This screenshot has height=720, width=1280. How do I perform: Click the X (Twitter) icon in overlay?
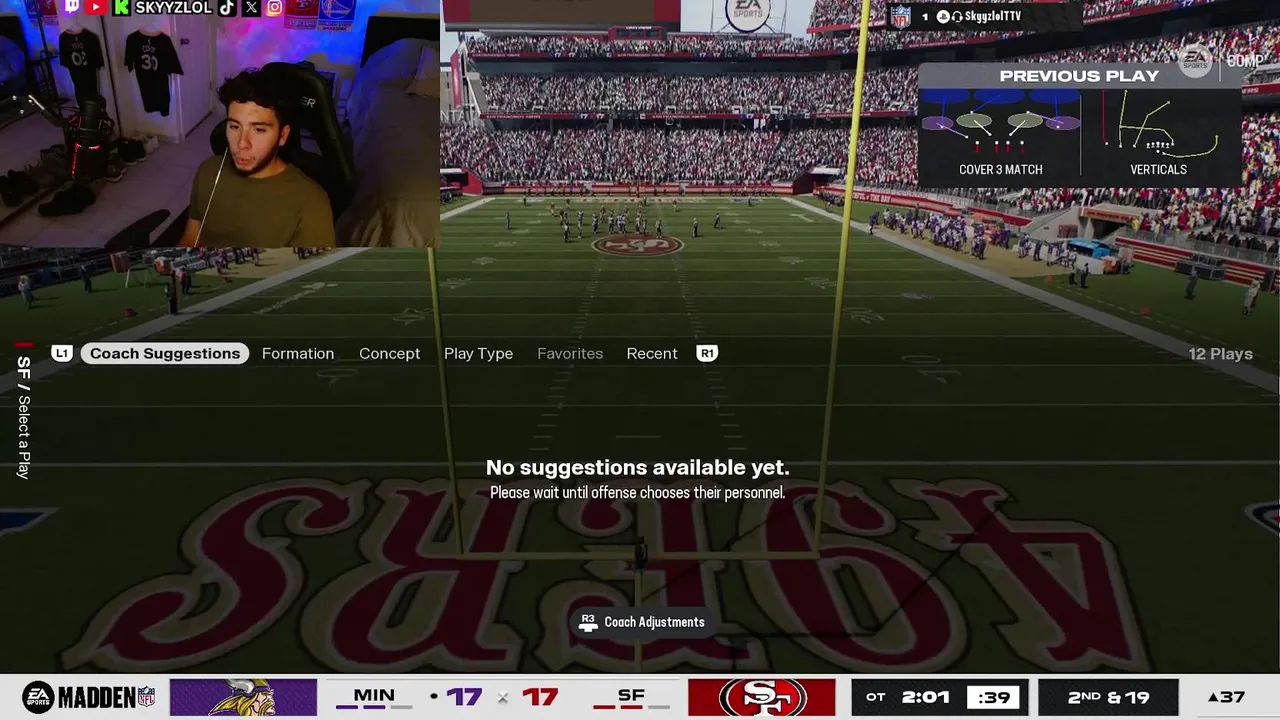(250, 7)
